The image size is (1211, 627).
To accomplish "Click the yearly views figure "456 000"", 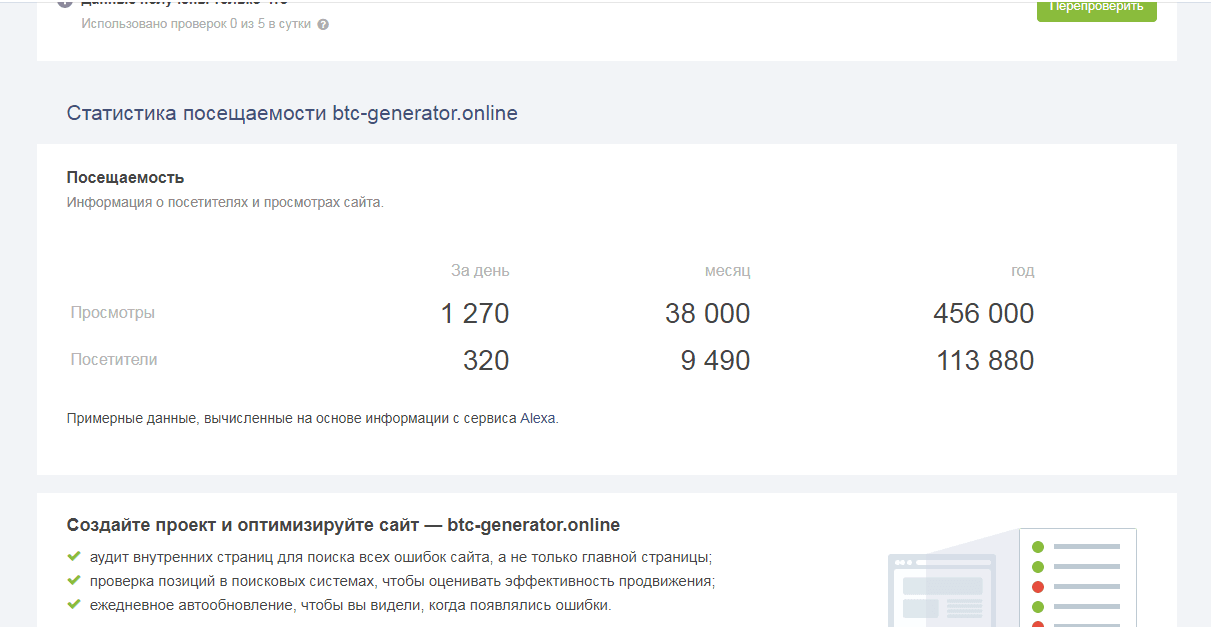I will click(984, 313).
